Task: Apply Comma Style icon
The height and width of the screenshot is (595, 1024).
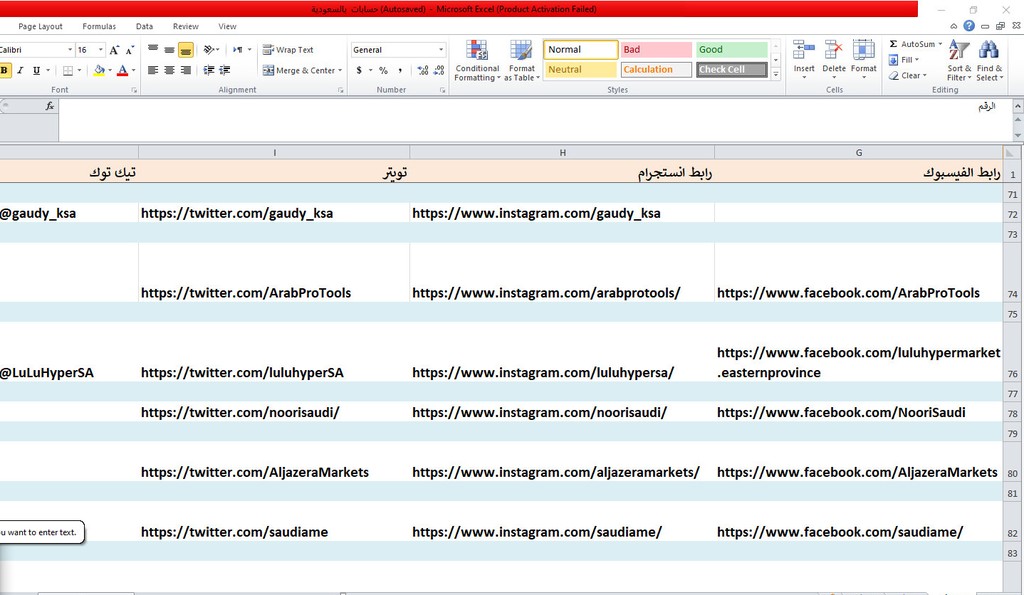Action: tap(400, 71)
